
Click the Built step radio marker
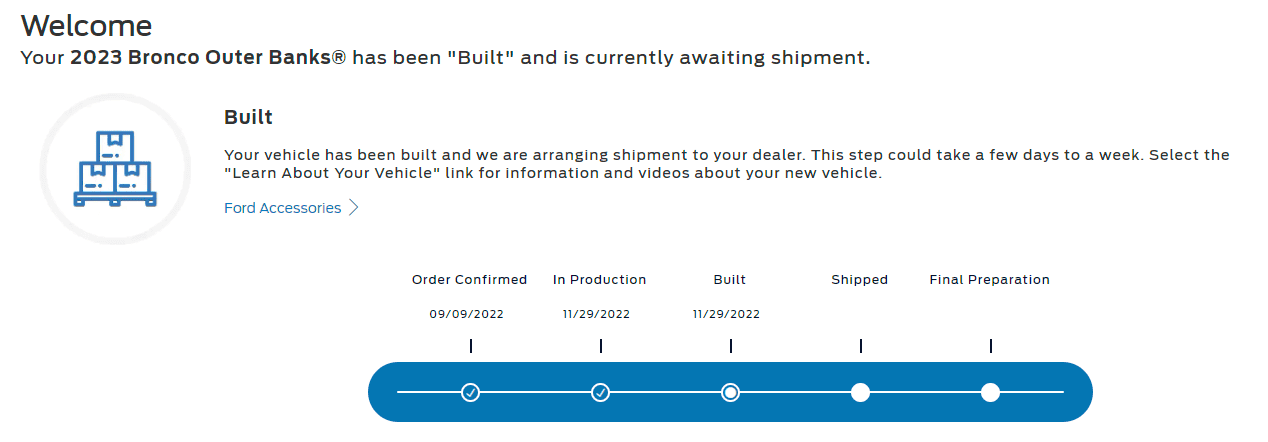click(x=730, y=392)
